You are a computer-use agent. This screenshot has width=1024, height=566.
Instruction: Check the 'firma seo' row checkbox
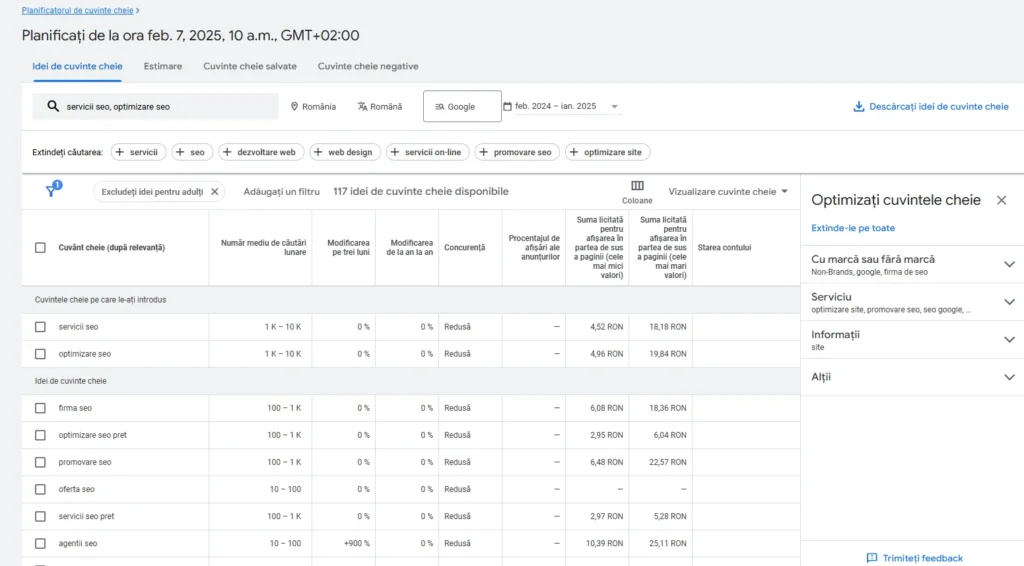click(x=40, y=408)
